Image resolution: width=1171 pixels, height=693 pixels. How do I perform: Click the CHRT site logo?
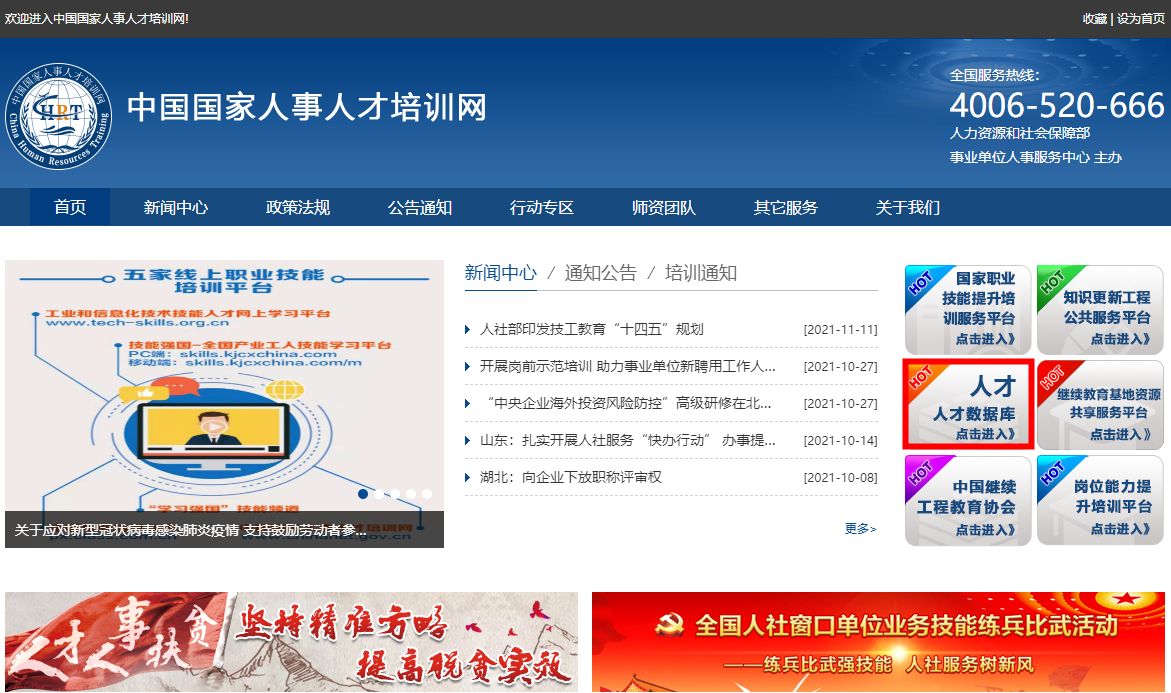click(58, 111)
